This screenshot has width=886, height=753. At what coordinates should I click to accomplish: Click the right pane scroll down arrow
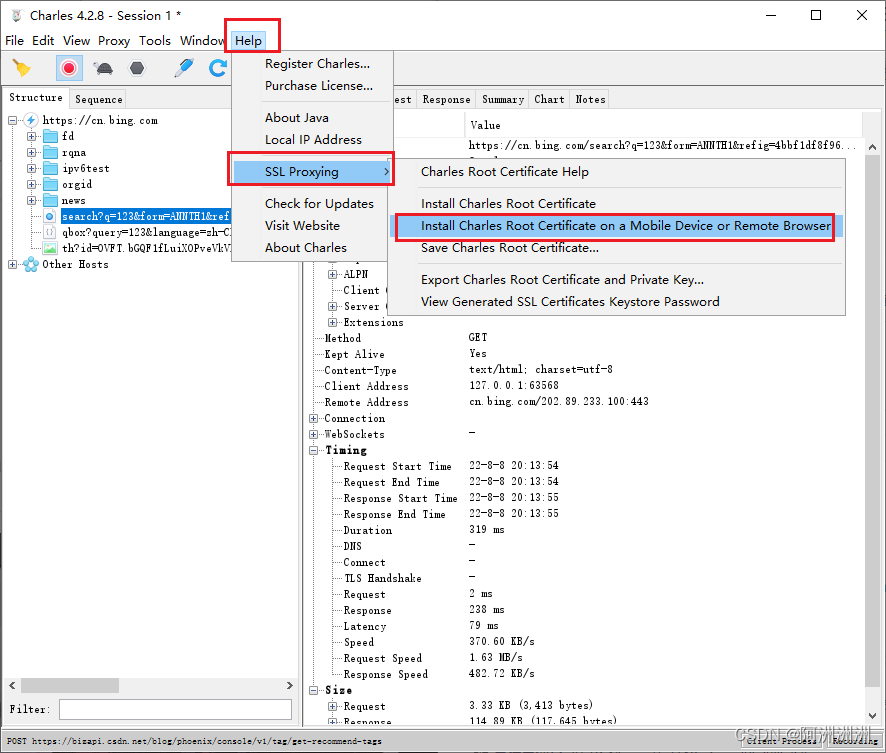coord(872,715)
